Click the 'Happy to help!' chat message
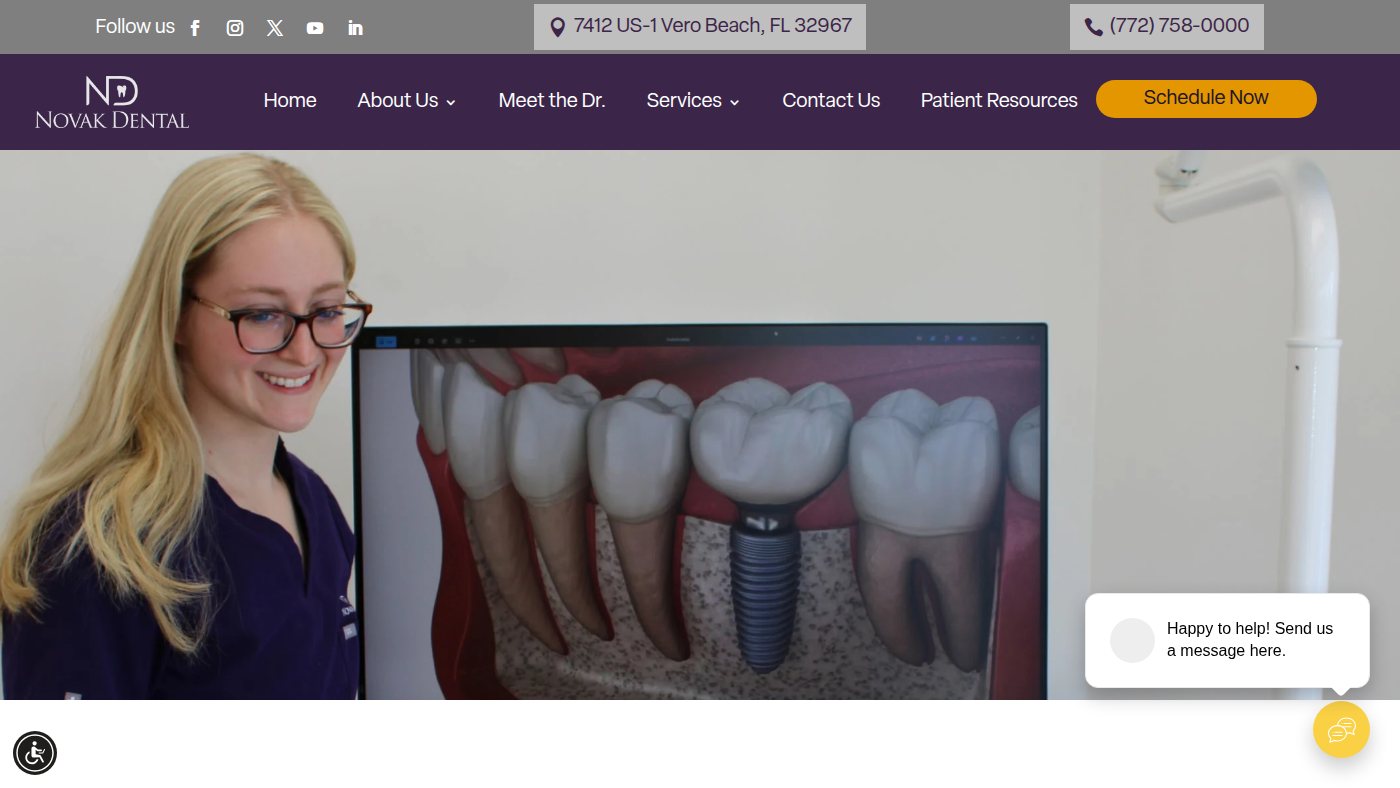Screen dimensions: 1400x788 coord(1250,640)
